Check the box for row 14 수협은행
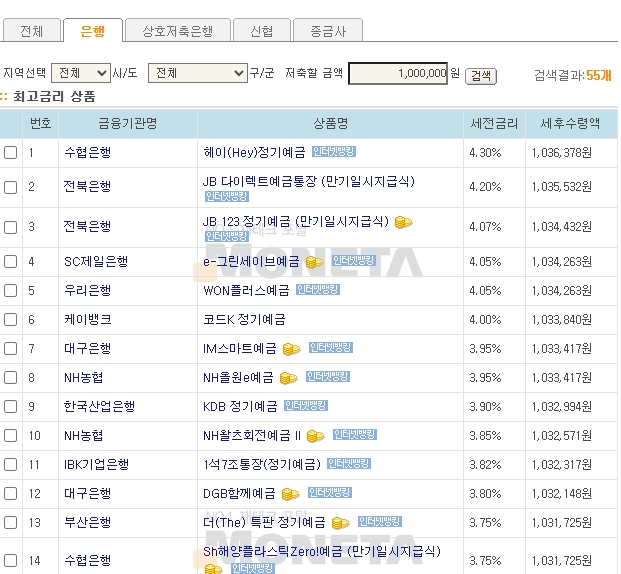The image size is (621, 574). 11,561
